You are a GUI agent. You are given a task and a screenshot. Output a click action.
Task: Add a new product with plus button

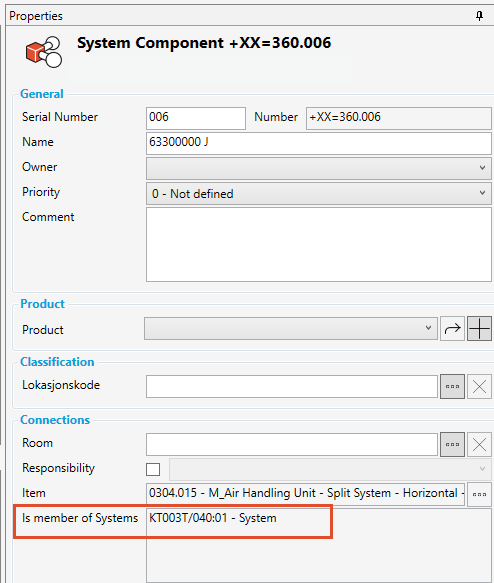pyautogui.click(x=480, y=328)
